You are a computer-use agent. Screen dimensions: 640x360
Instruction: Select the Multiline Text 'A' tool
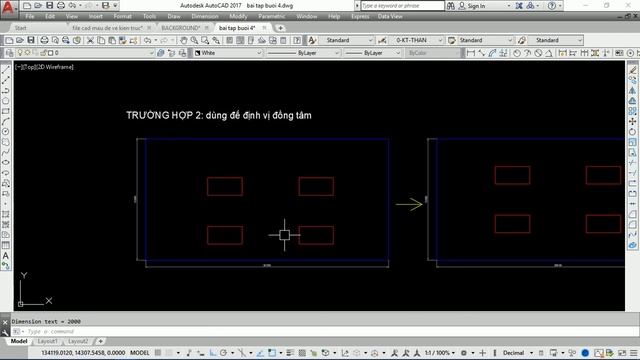(6, 256)
